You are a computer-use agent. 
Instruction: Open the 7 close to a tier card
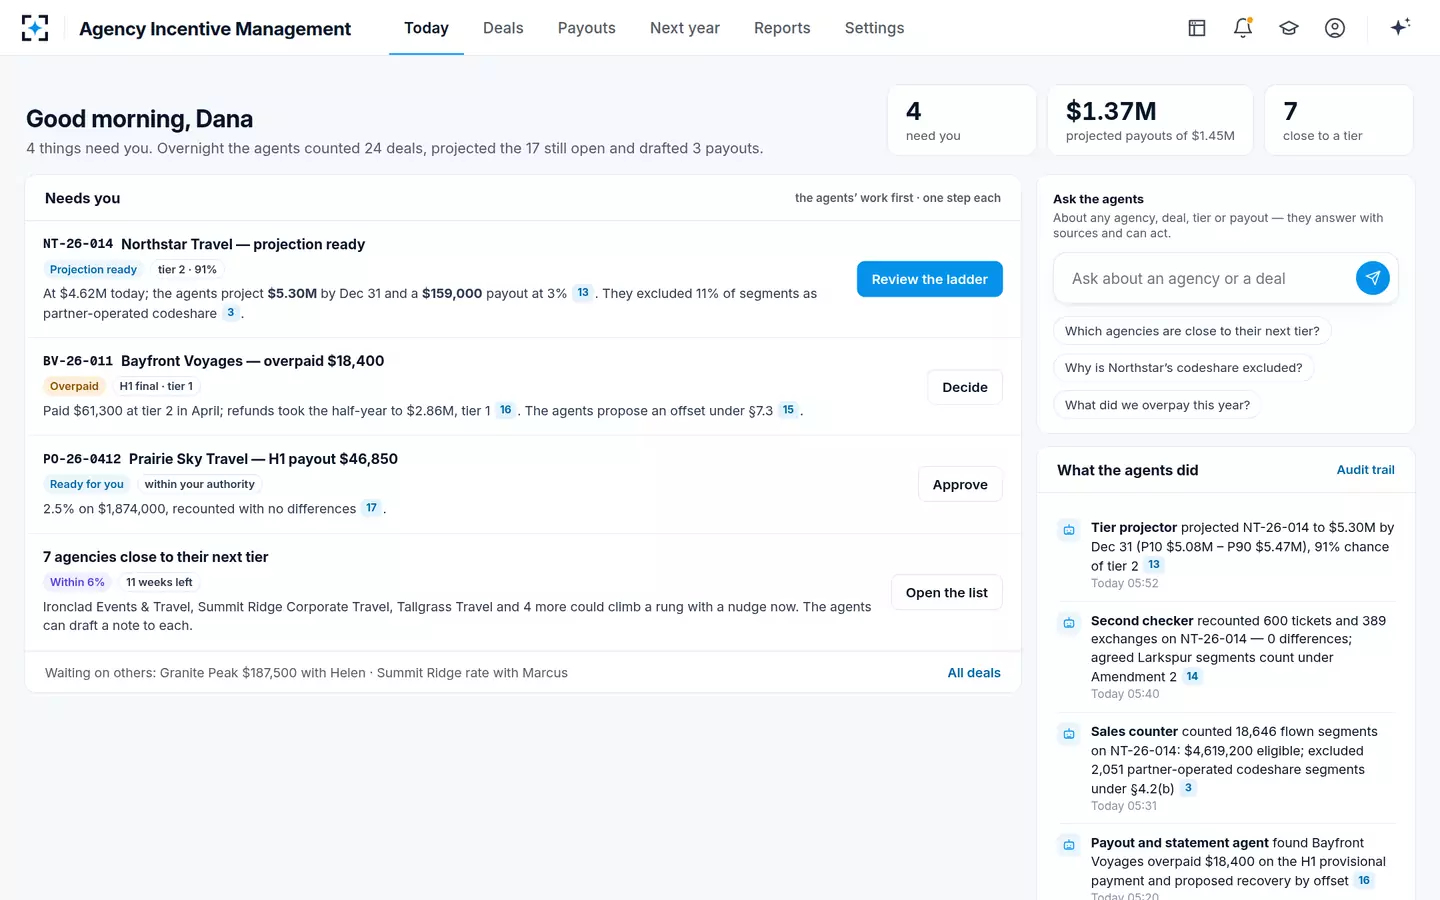pyautogui.click(x=1338, y=120)
